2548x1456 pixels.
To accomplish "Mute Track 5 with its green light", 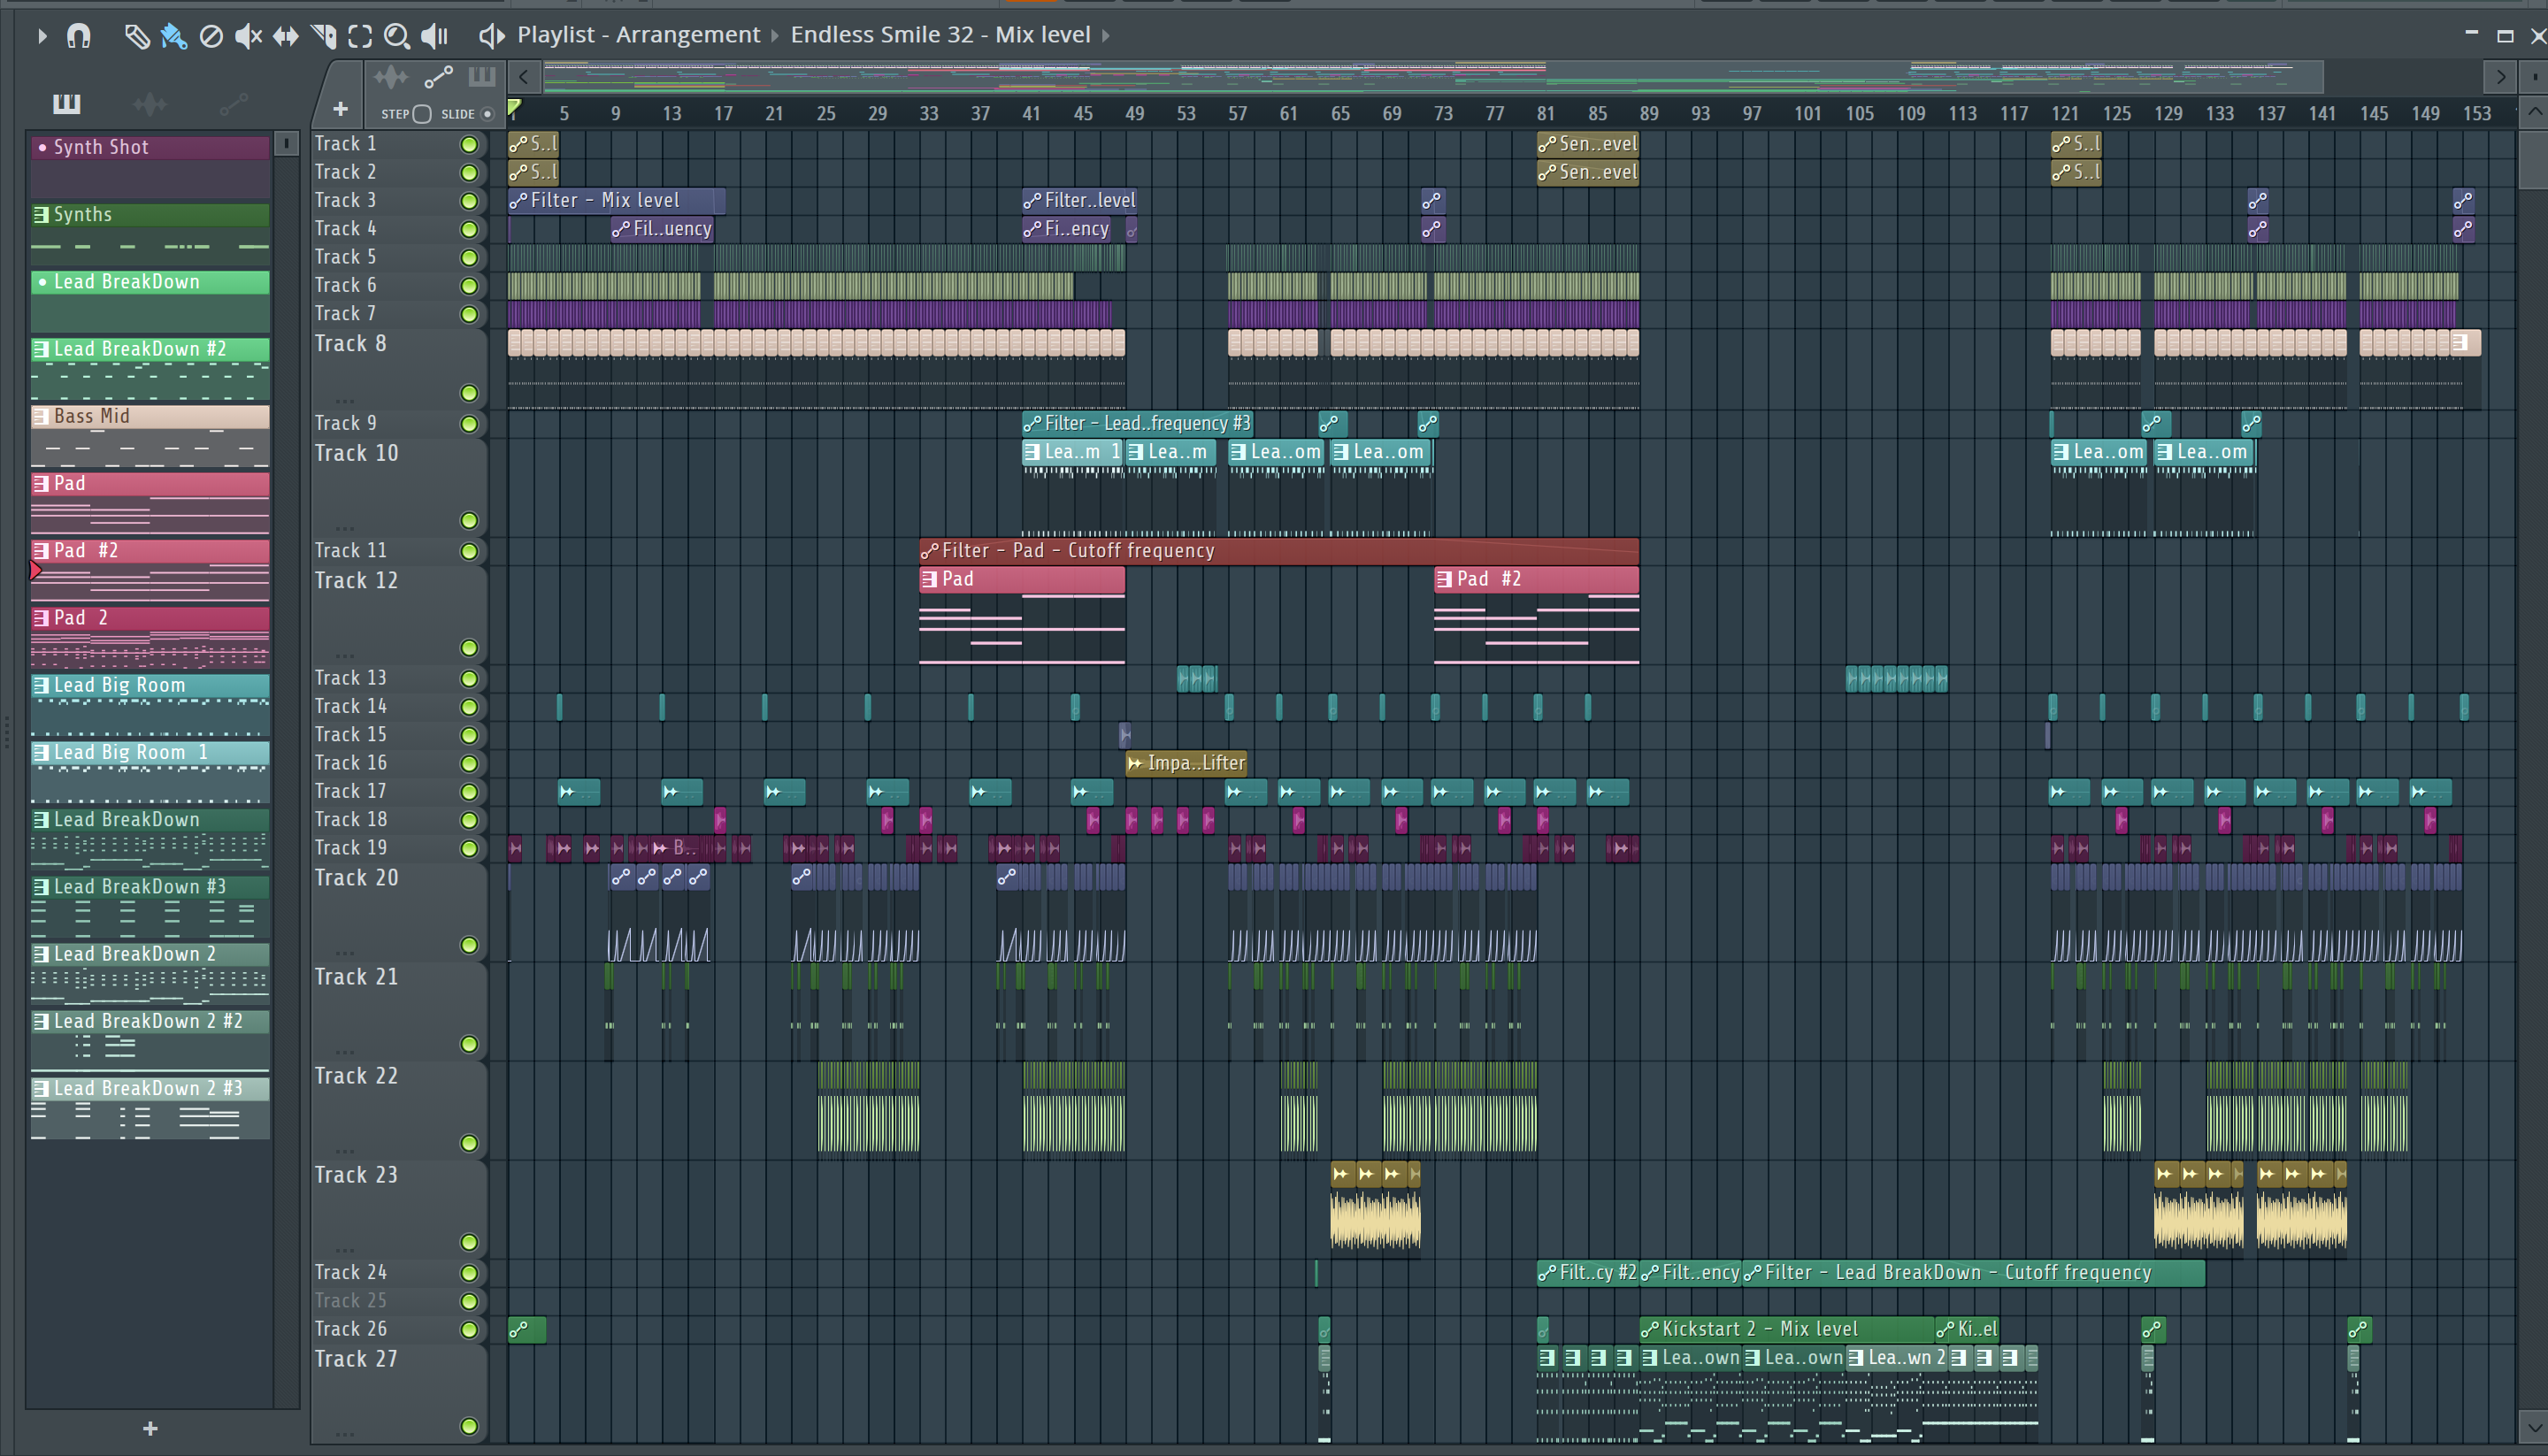I will coord(468,258).
